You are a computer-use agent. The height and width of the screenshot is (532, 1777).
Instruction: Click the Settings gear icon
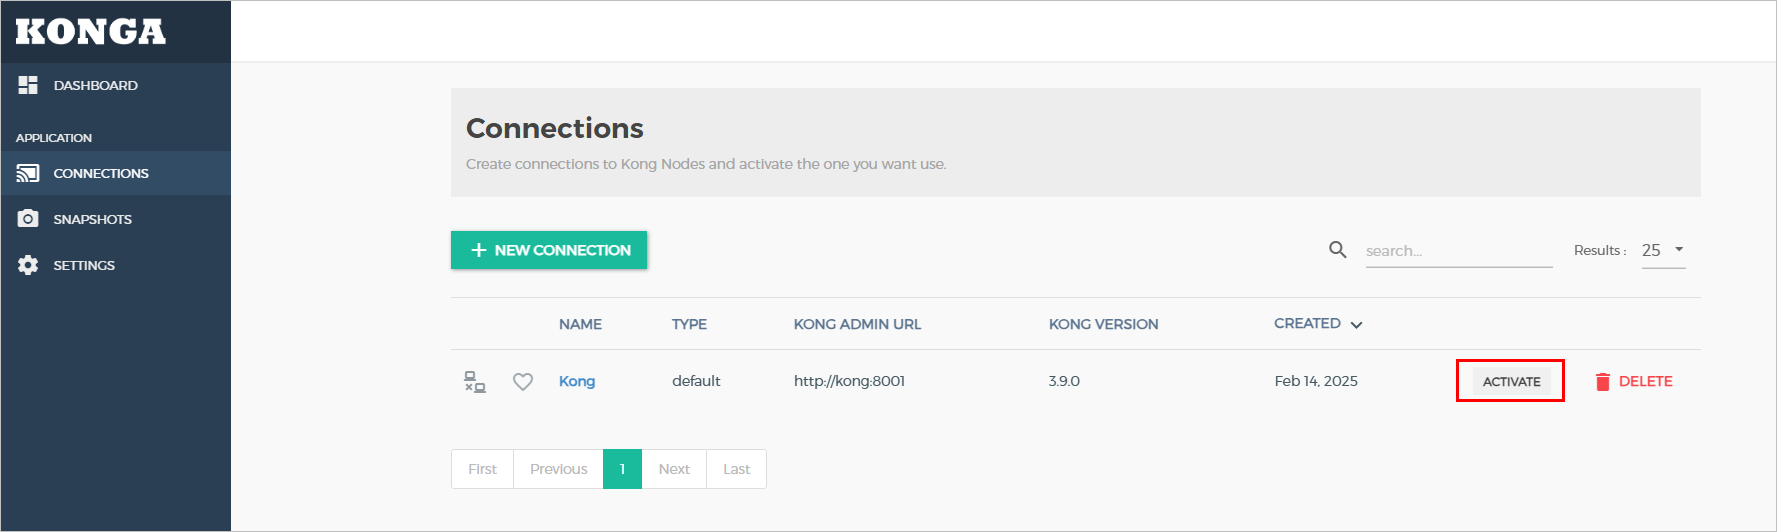28,265
